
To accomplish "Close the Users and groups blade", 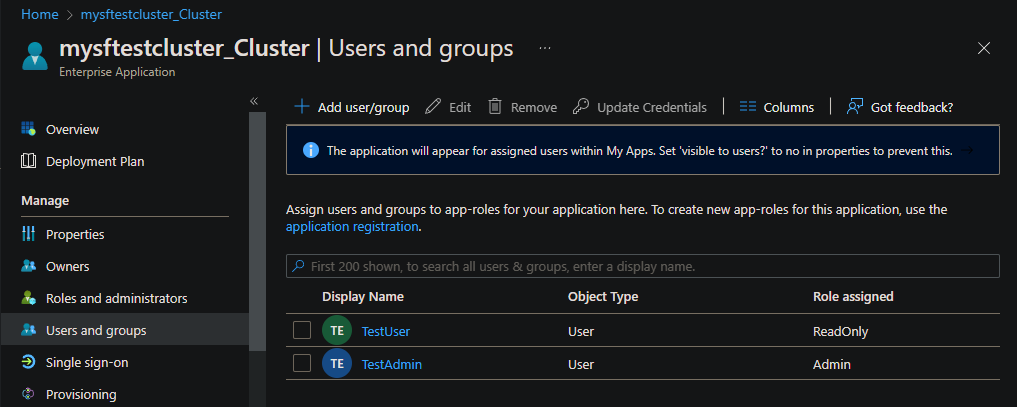I will pyautogui.click(x=984, y=48).
